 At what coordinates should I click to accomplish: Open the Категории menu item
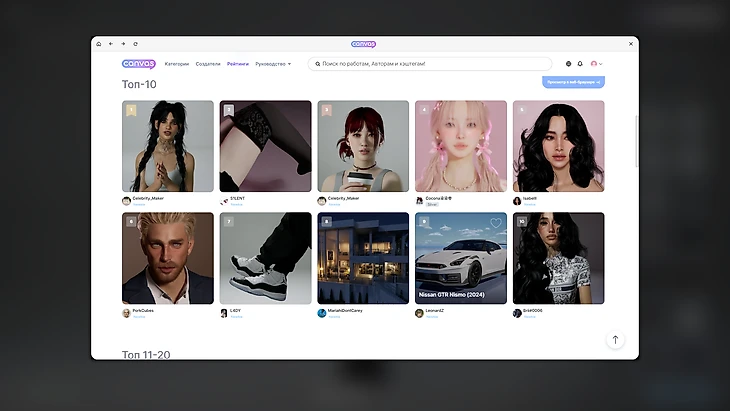pyautogui.click(x=177, y=64)
